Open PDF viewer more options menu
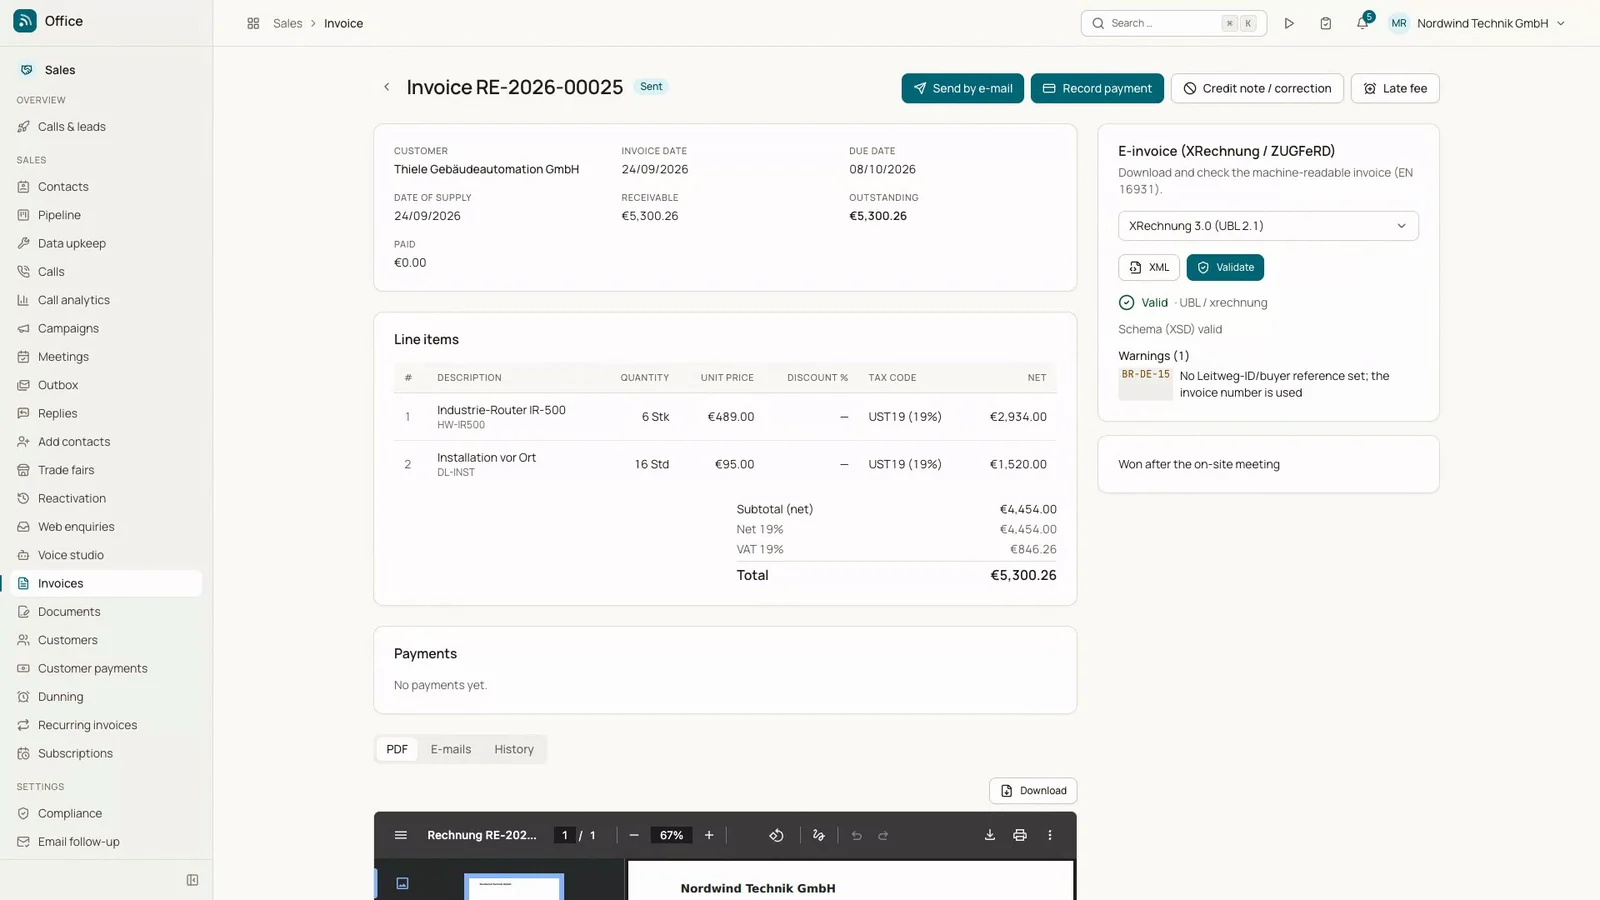Viewport: 1600px width, 900px height. pos(1050,835)
